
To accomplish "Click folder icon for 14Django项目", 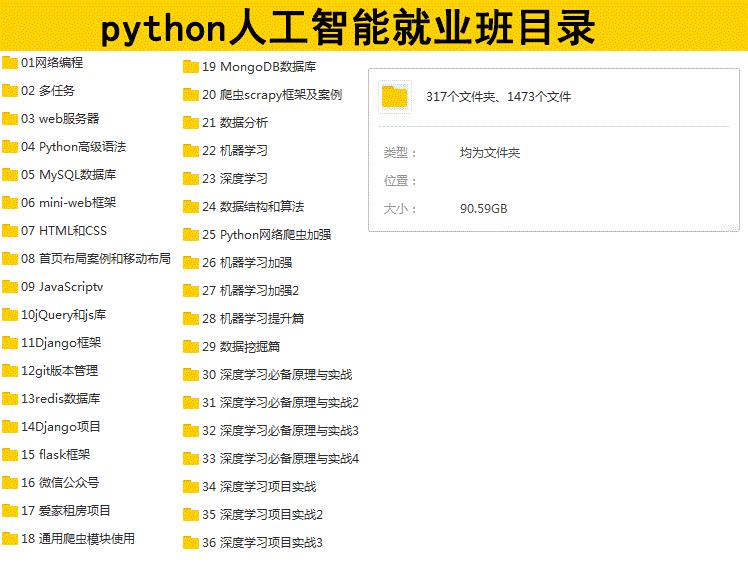I will [x=10, y=427].
